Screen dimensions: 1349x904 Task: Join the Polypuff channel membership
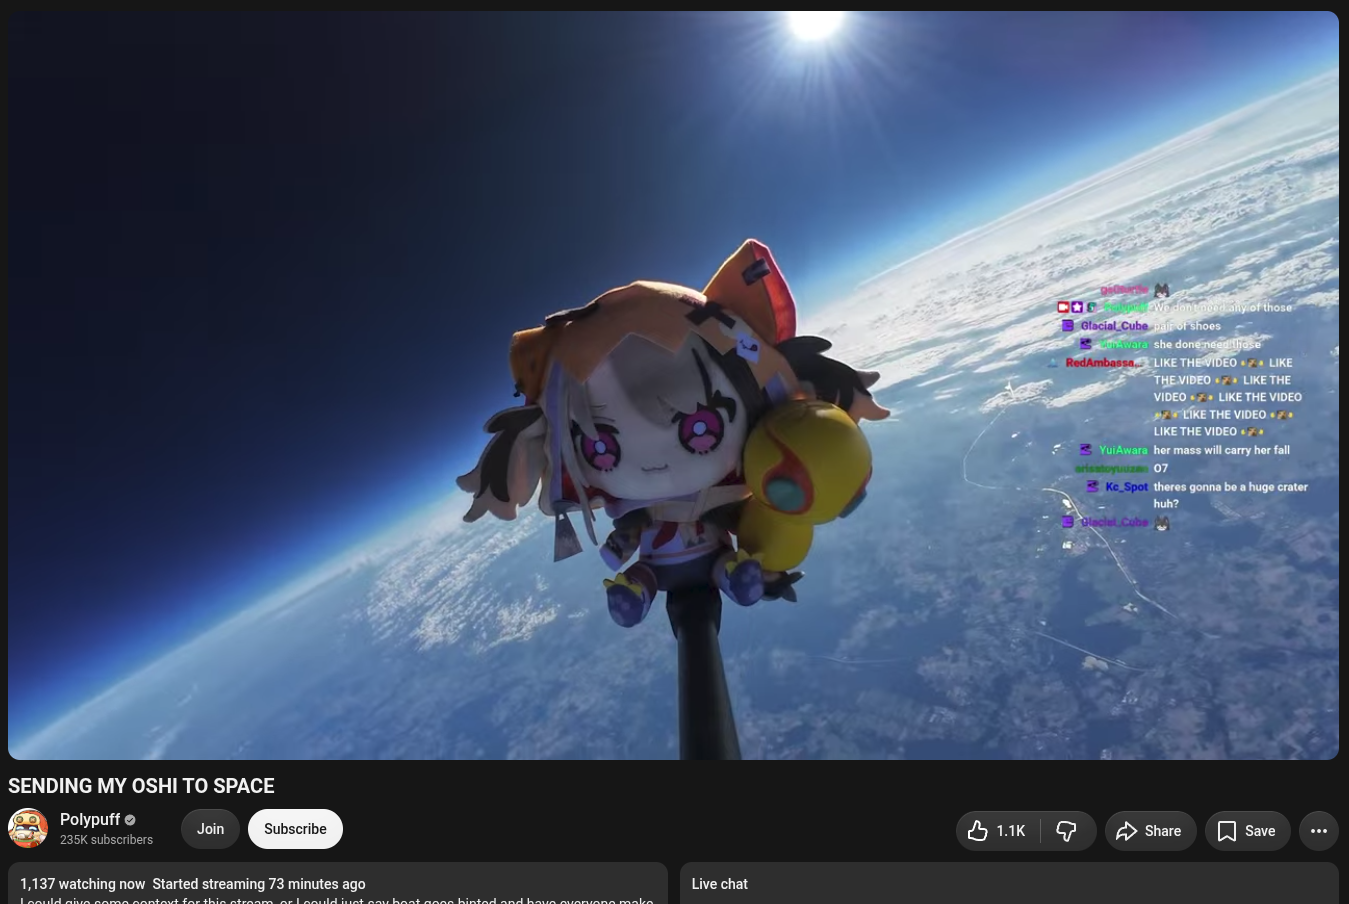(210, 829)
